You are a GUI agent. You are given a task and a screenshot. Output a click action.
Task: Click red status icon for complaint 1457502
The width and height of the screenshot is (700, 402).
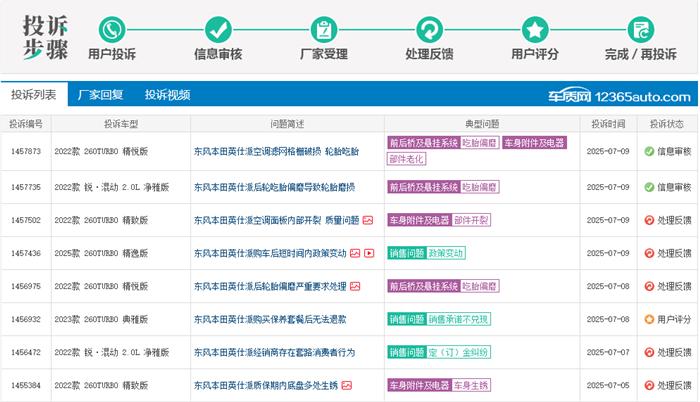[x=649, y=220]
